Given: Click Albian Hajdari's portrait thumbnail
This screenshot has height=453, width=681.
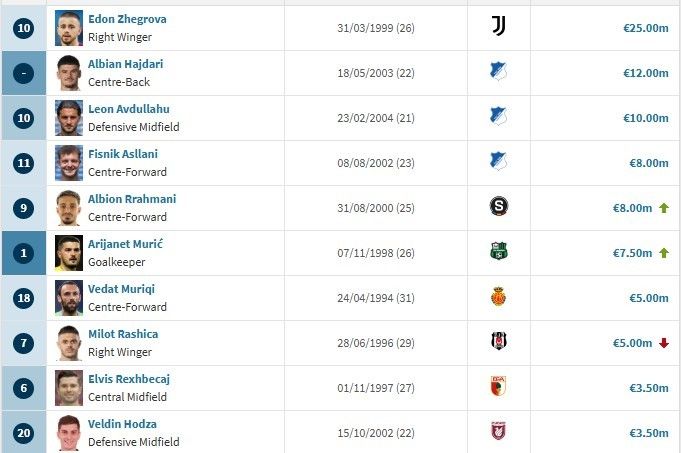Looking at the screenshot, I should pos(69,73).
